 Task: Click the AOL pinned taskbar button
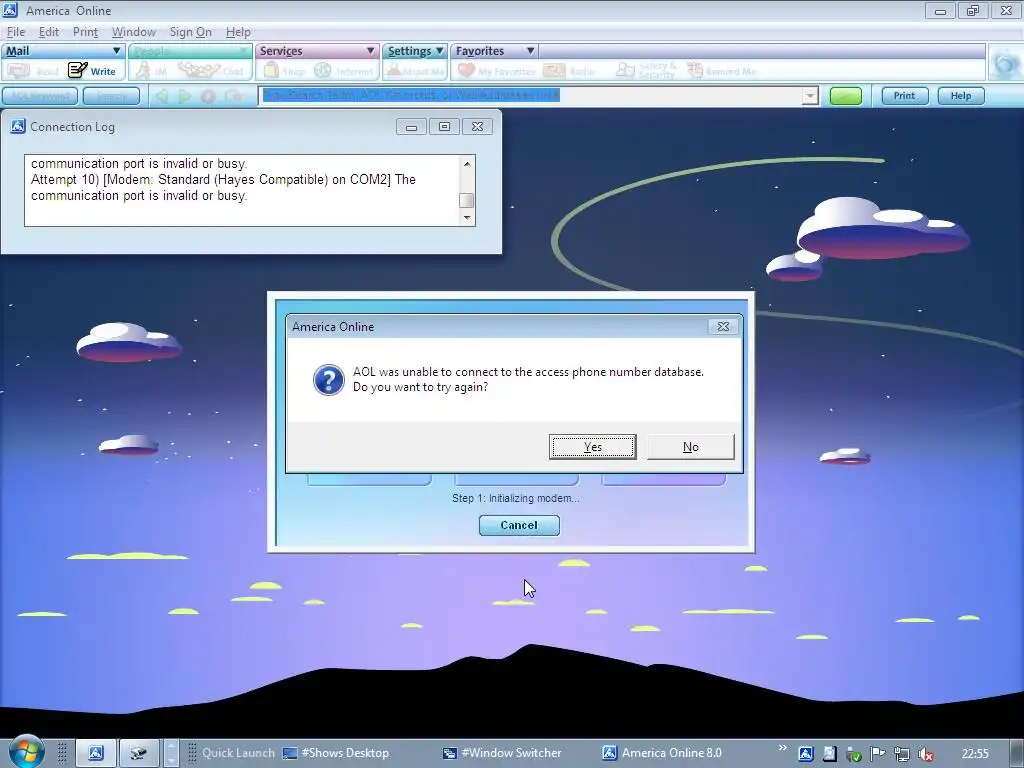point(96,753)
